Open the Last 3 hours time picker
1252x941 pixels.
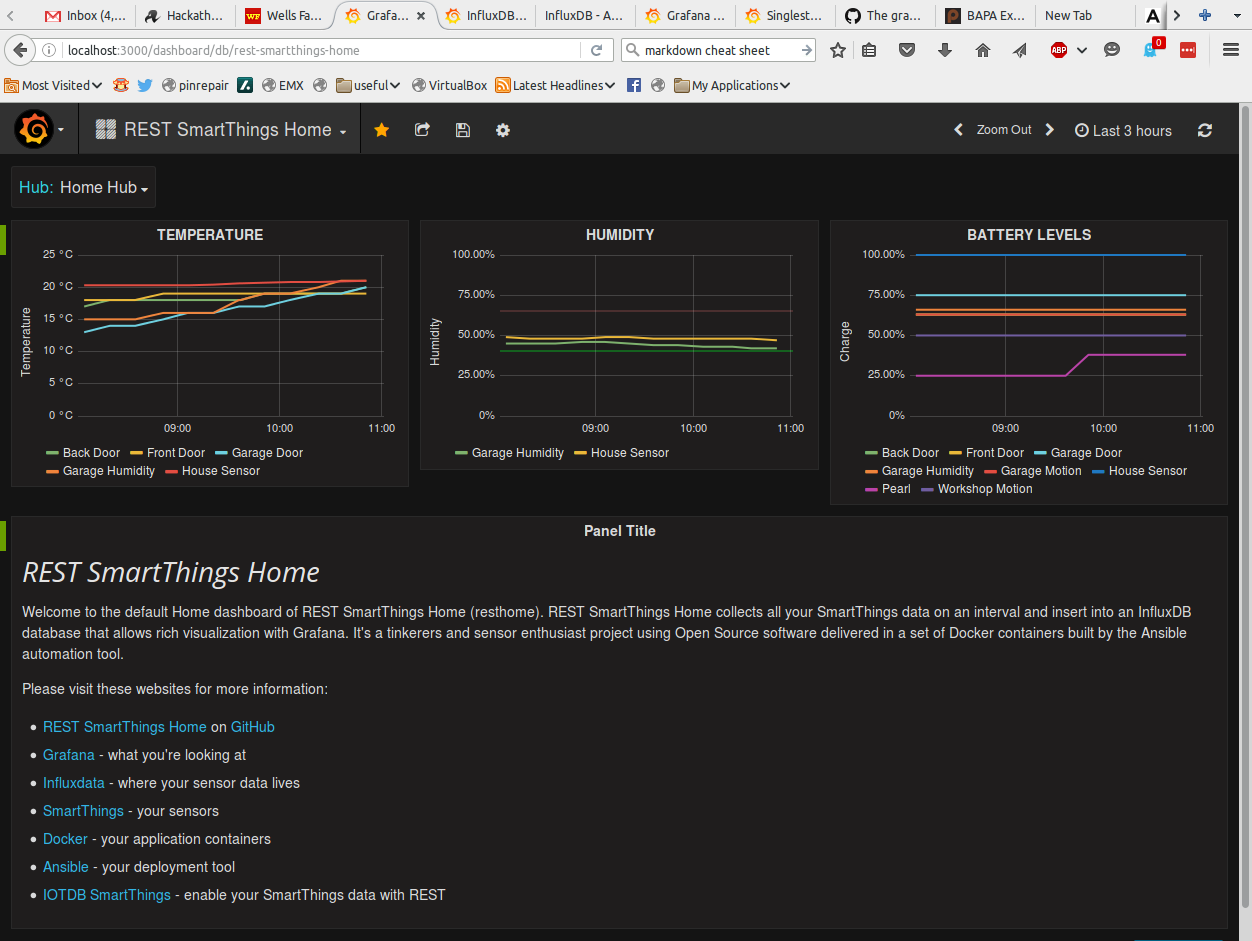(1123, 131)
